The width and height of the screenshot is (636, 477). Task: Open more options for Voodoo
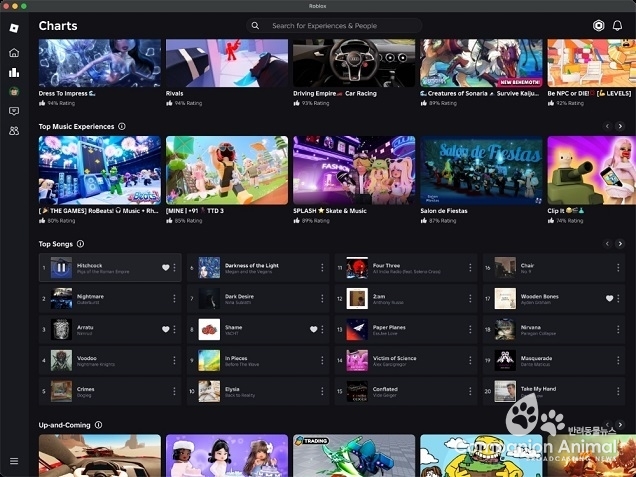pyautogui.click(x=174, y=360)
